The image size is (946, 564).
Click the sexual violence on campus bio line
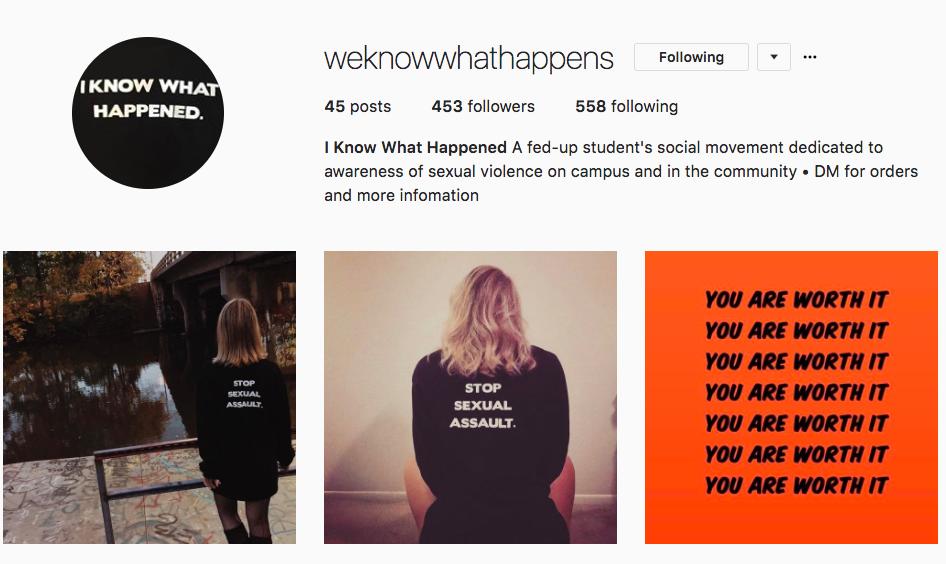[560, 171]
